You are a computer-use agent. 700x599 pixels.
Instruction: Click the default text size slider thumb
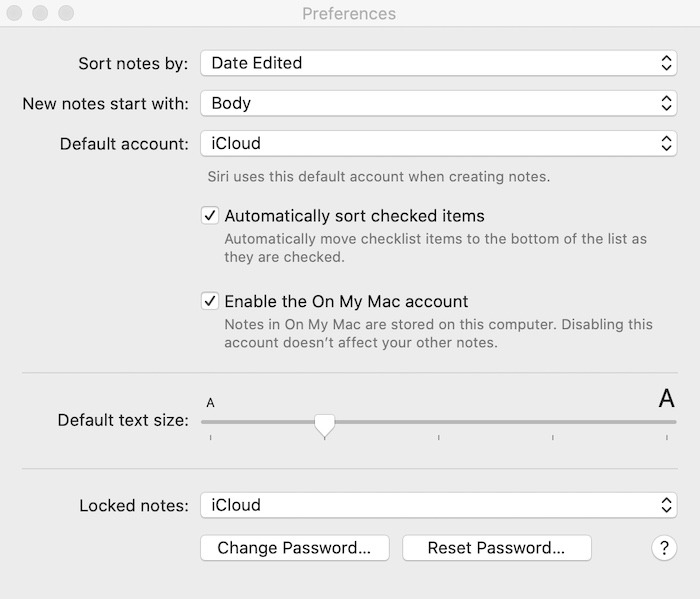325,425
